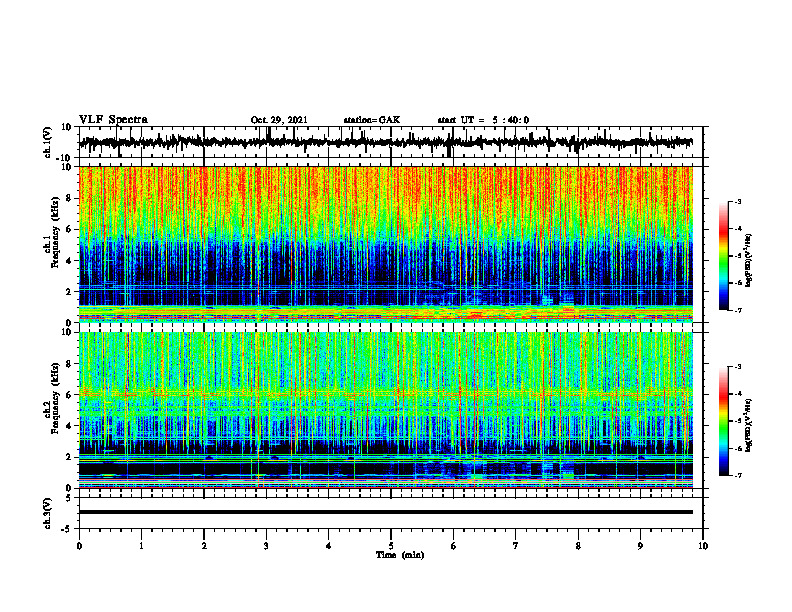Image resolution: width=792 pixels, height=612 pixels.
Task: Click time axis tick label '8'
Action: pyautogui.click(x=578, y=546)
